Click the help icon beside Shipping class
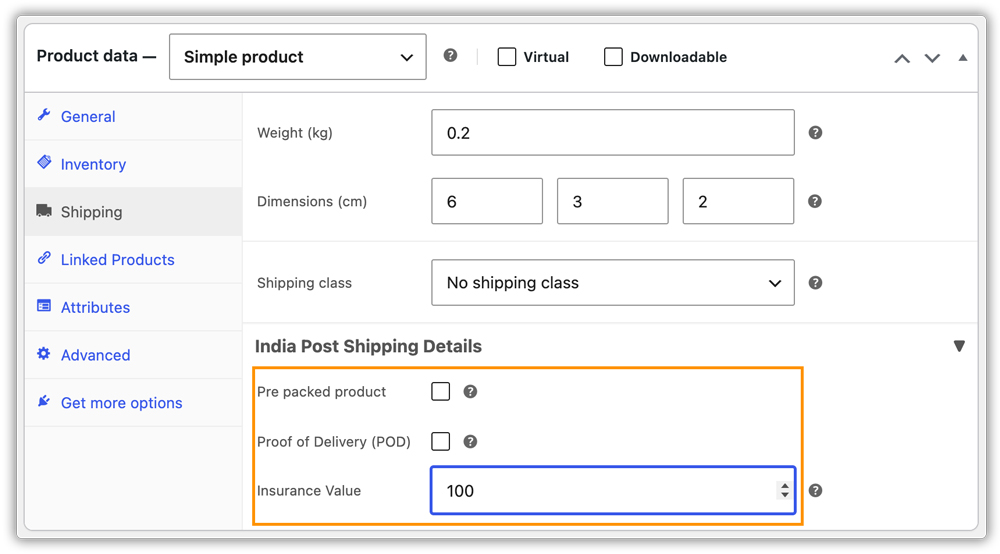This screenshot has height=554, width=1000. point(815,282)
